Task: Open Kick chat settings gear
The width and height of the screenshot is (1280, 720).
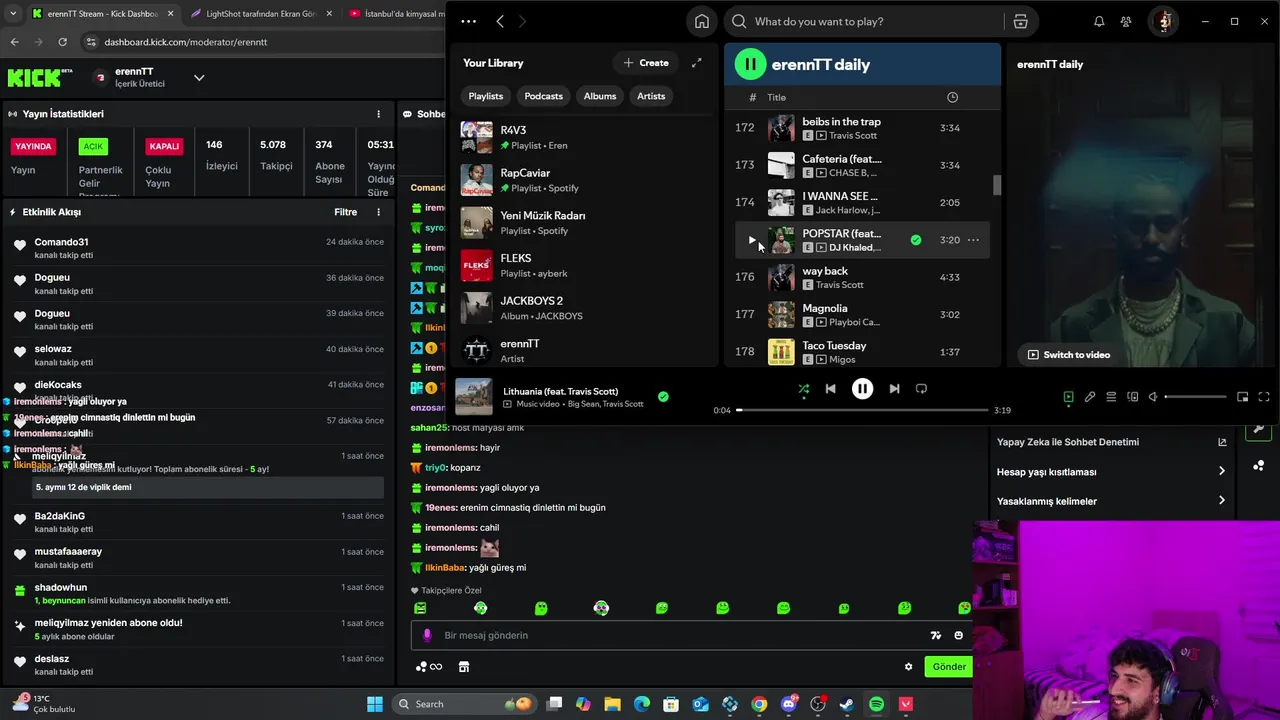Action: (x=908, y=667)
